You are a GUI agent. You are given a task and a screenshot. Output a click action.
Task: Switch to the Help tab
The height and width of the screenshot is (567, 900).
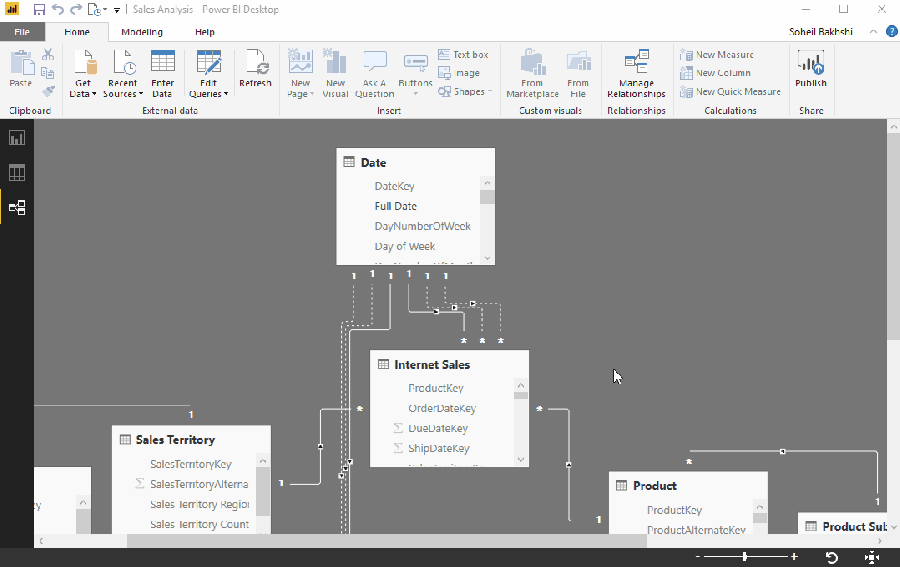coord(205,32)
